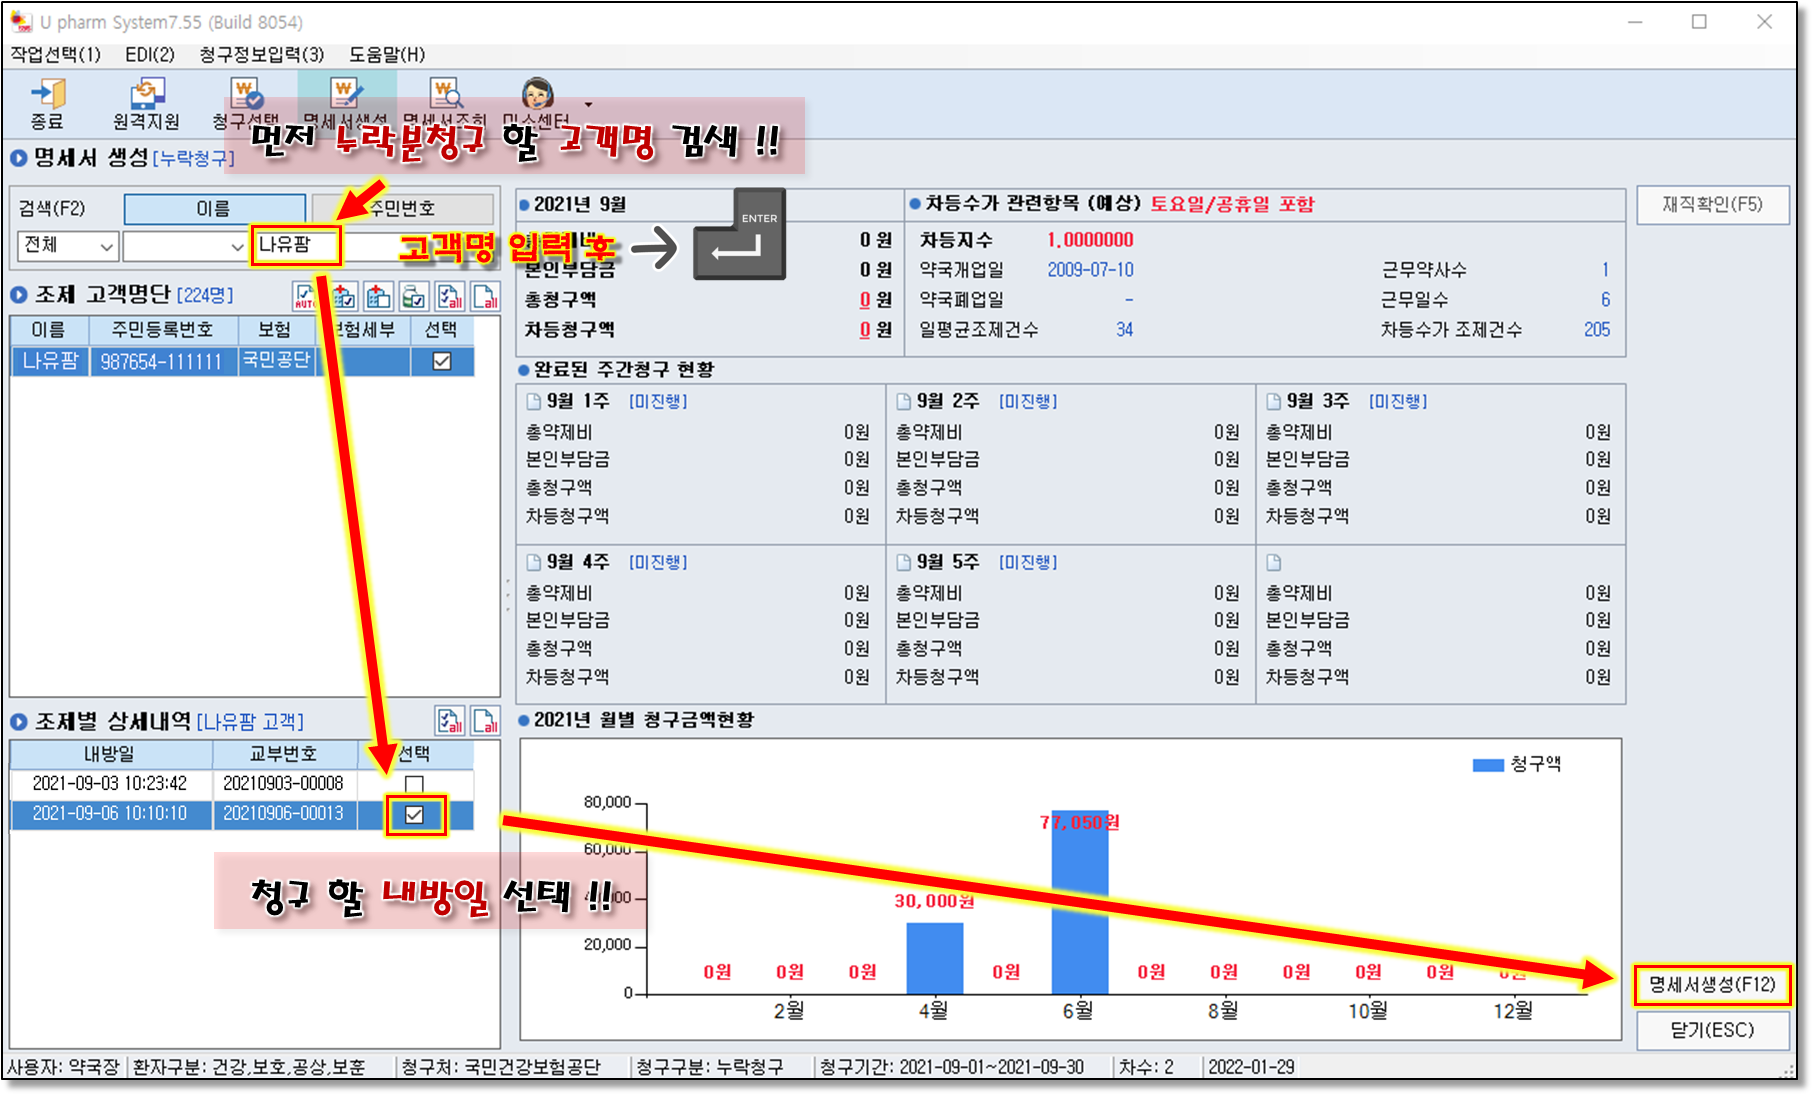The width and height of the screenshot is (1814, 1096).
Task: Expand the arrow next to 미소센터
Action: 588,104
